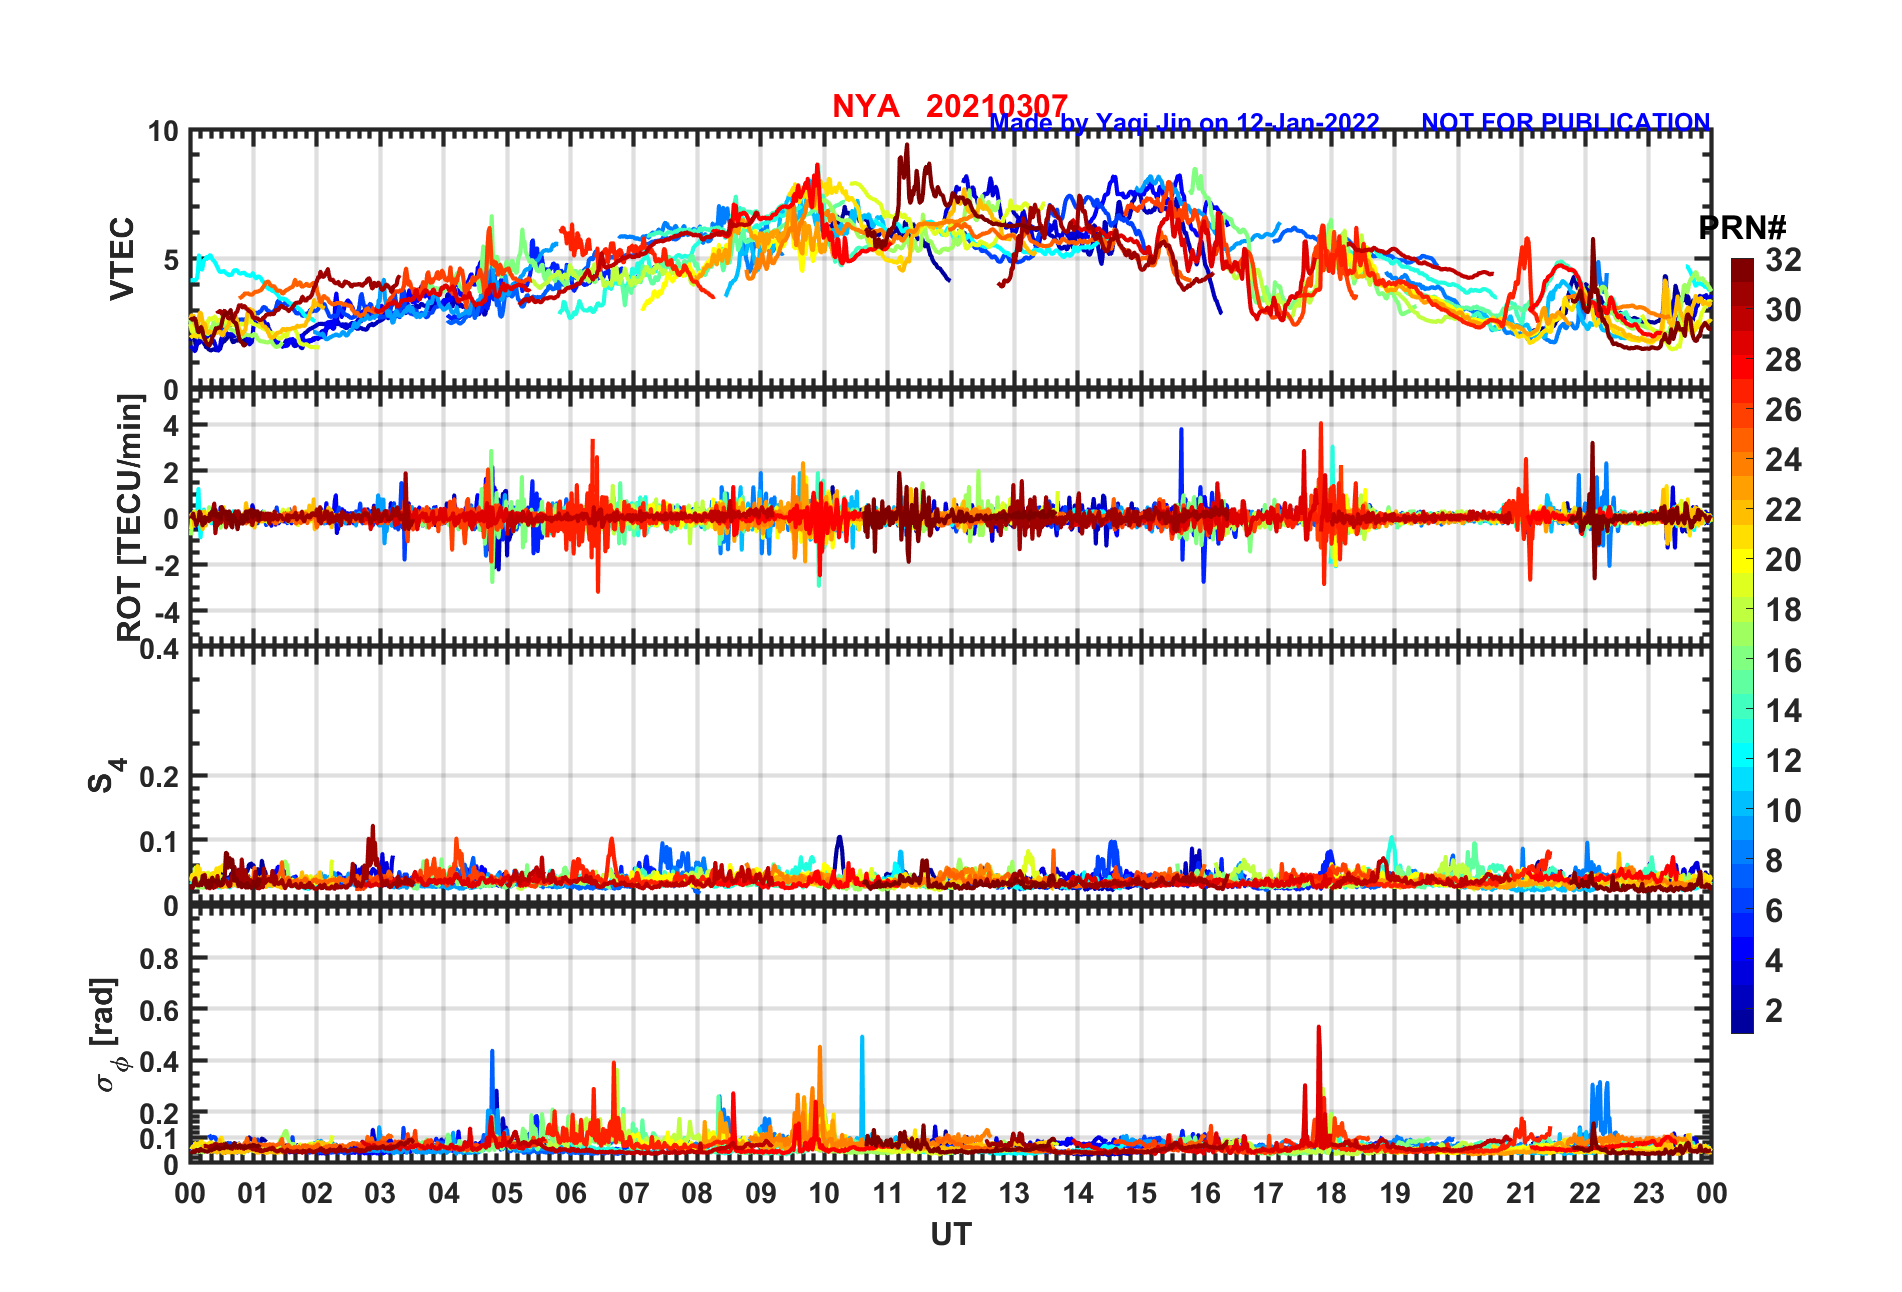Click sigma phi tick label 0.6
Screen dimensions: 1902x1292
click(160, 1010)
